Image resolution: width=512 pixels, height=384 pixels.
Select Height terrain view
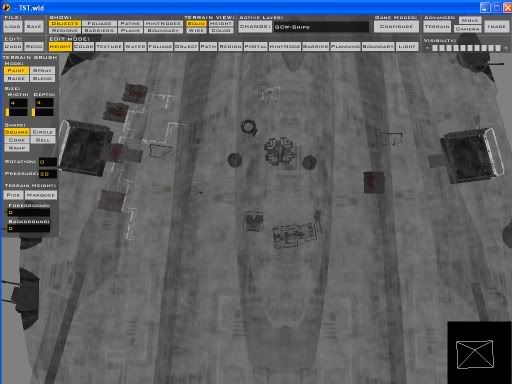pos(221,23)
